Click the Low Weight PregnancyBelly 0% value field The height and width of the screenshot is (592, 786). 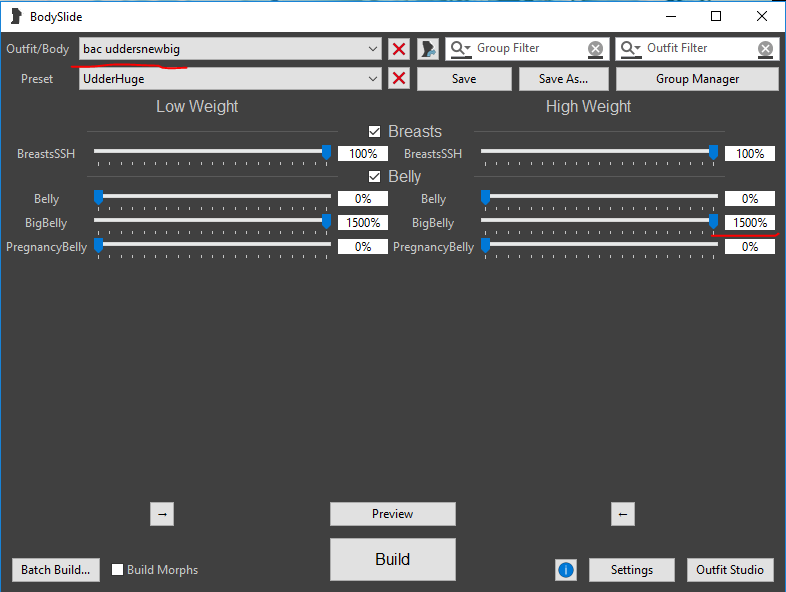[363, 247]
